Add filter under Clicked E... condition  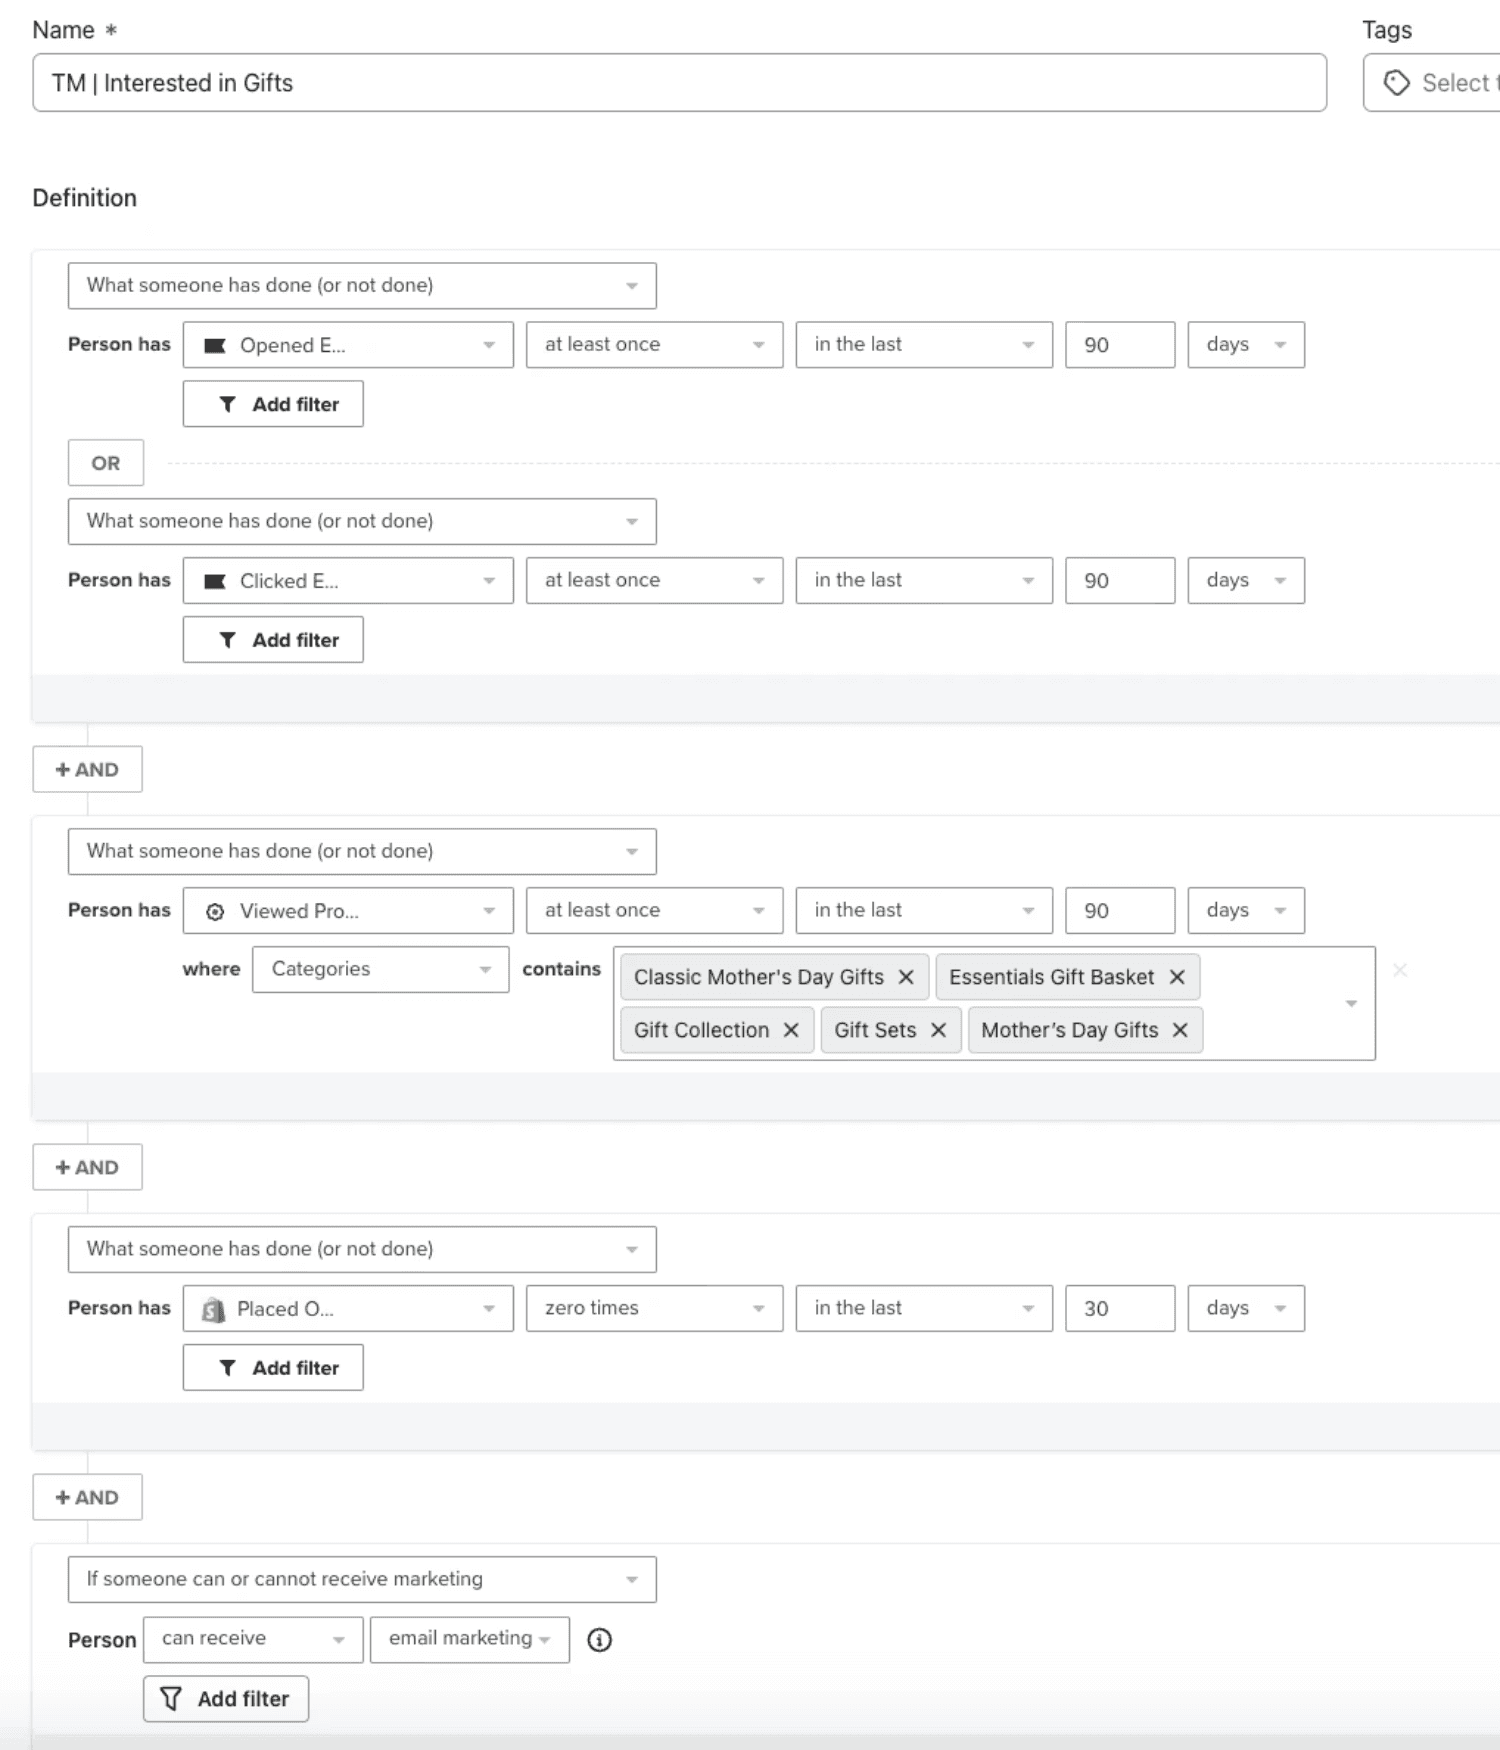273,640
